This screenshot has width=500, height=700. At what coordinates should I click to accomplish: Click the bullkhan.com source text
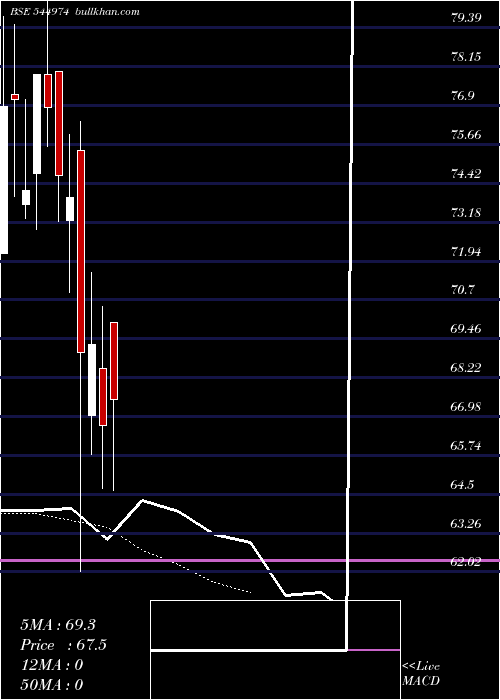(106, 12)
